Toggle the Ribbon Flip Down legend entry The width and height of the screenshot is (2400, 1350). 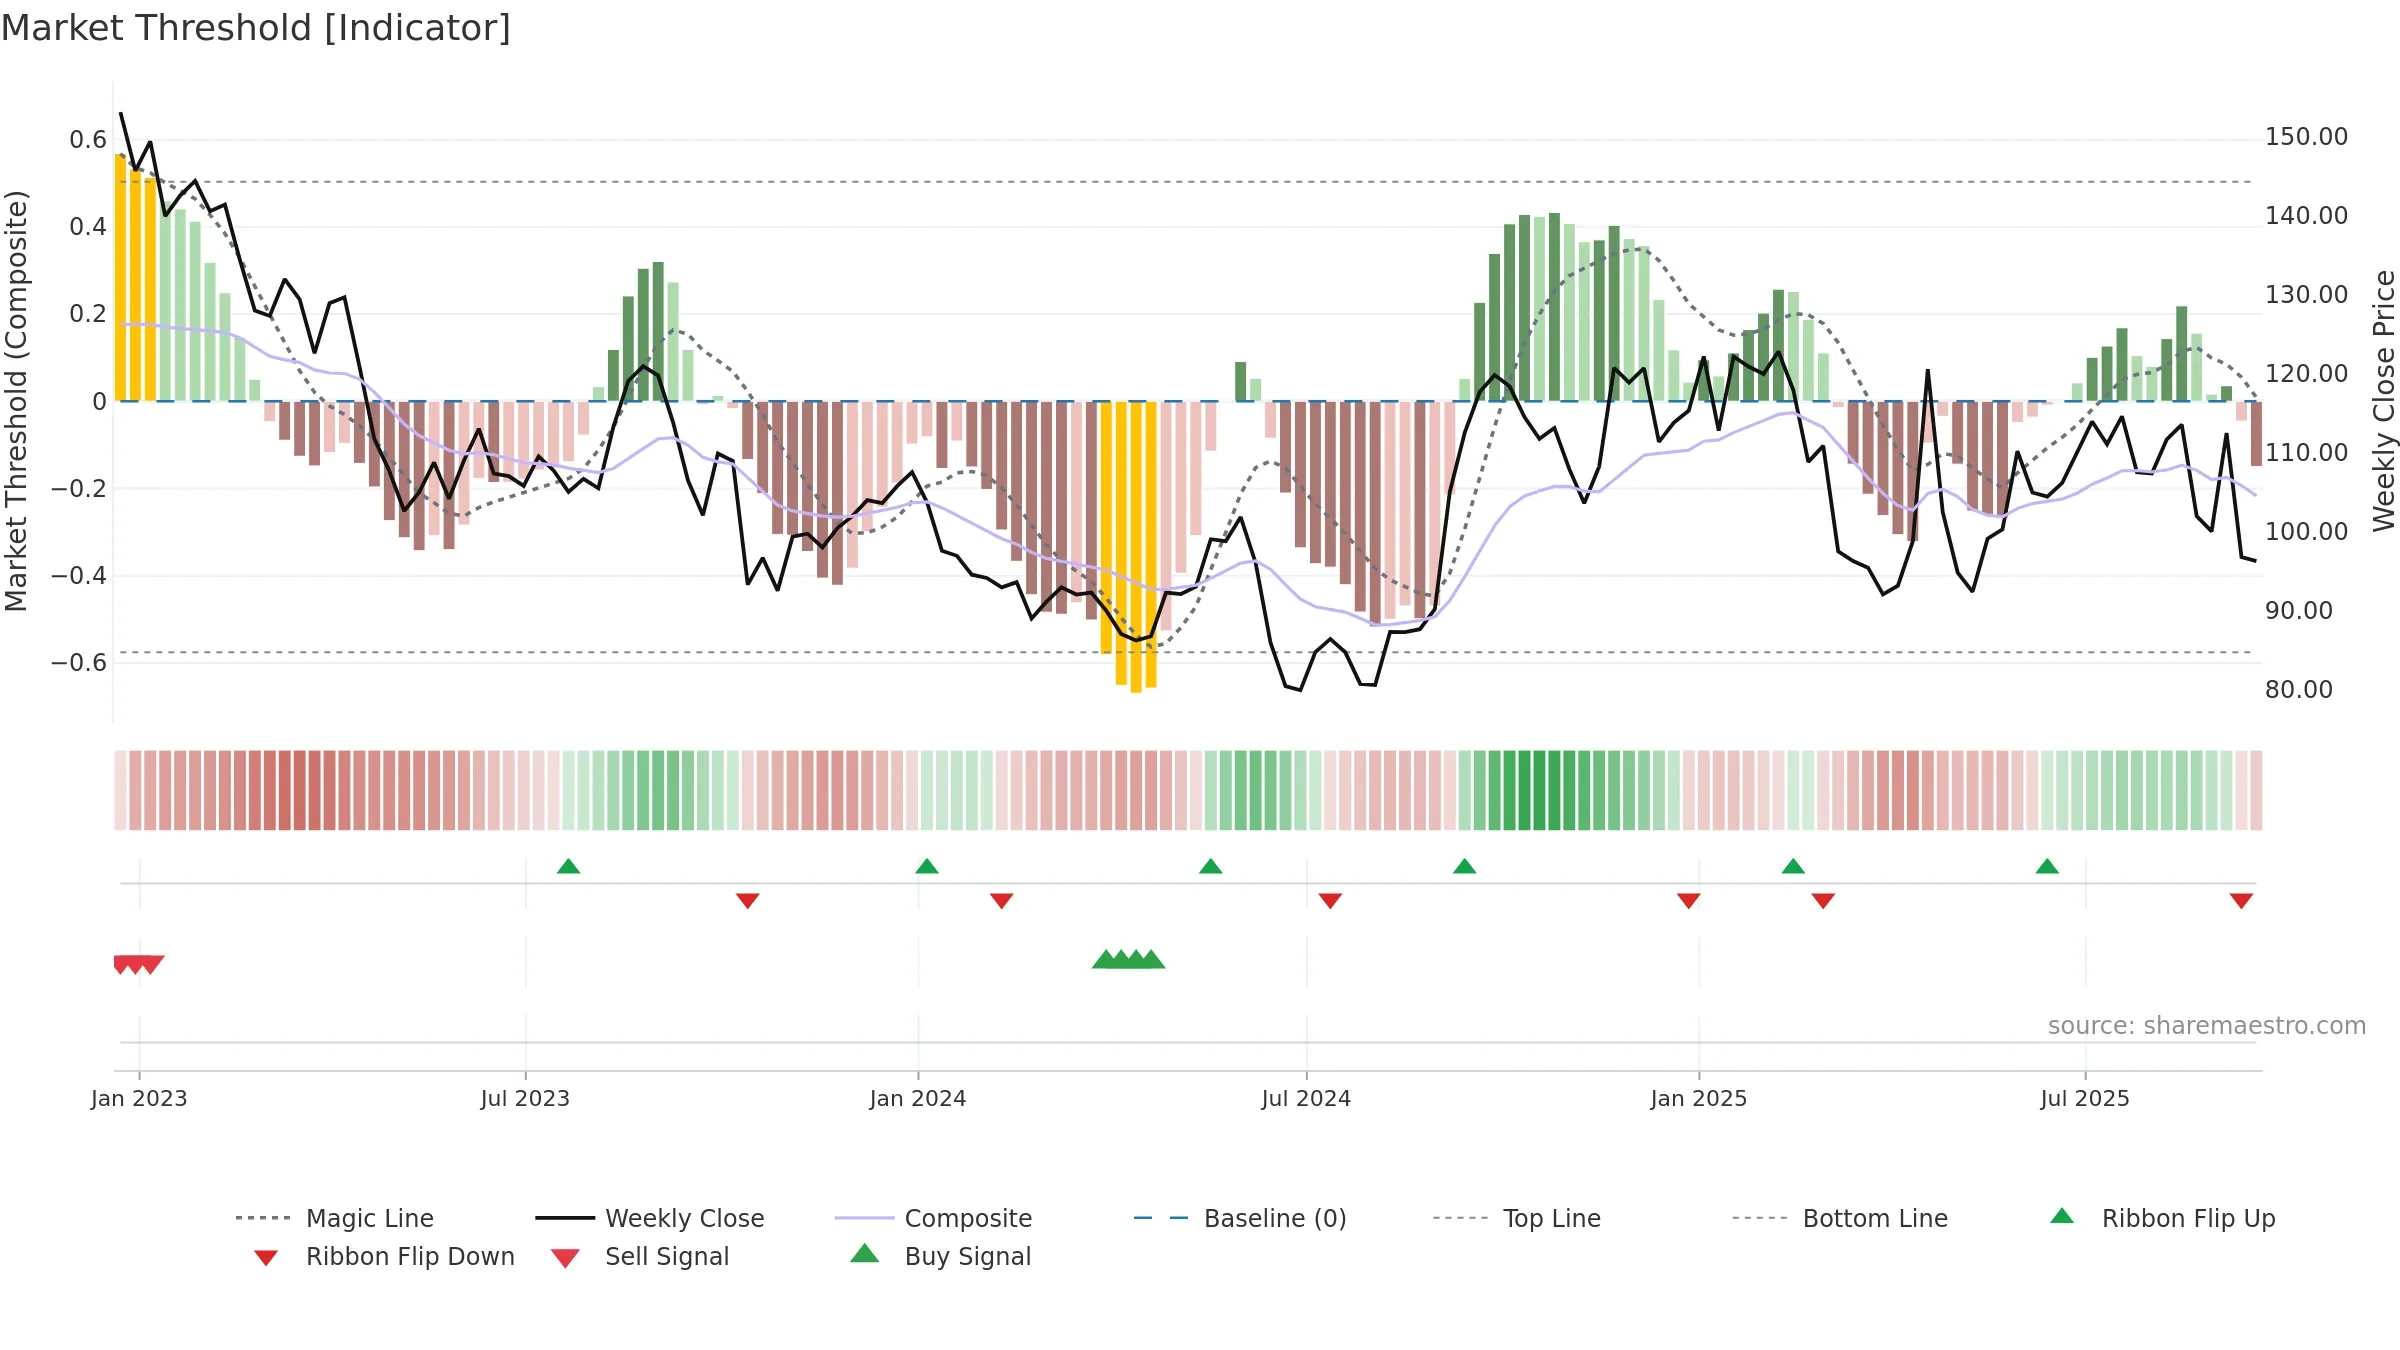[384, 1256]
